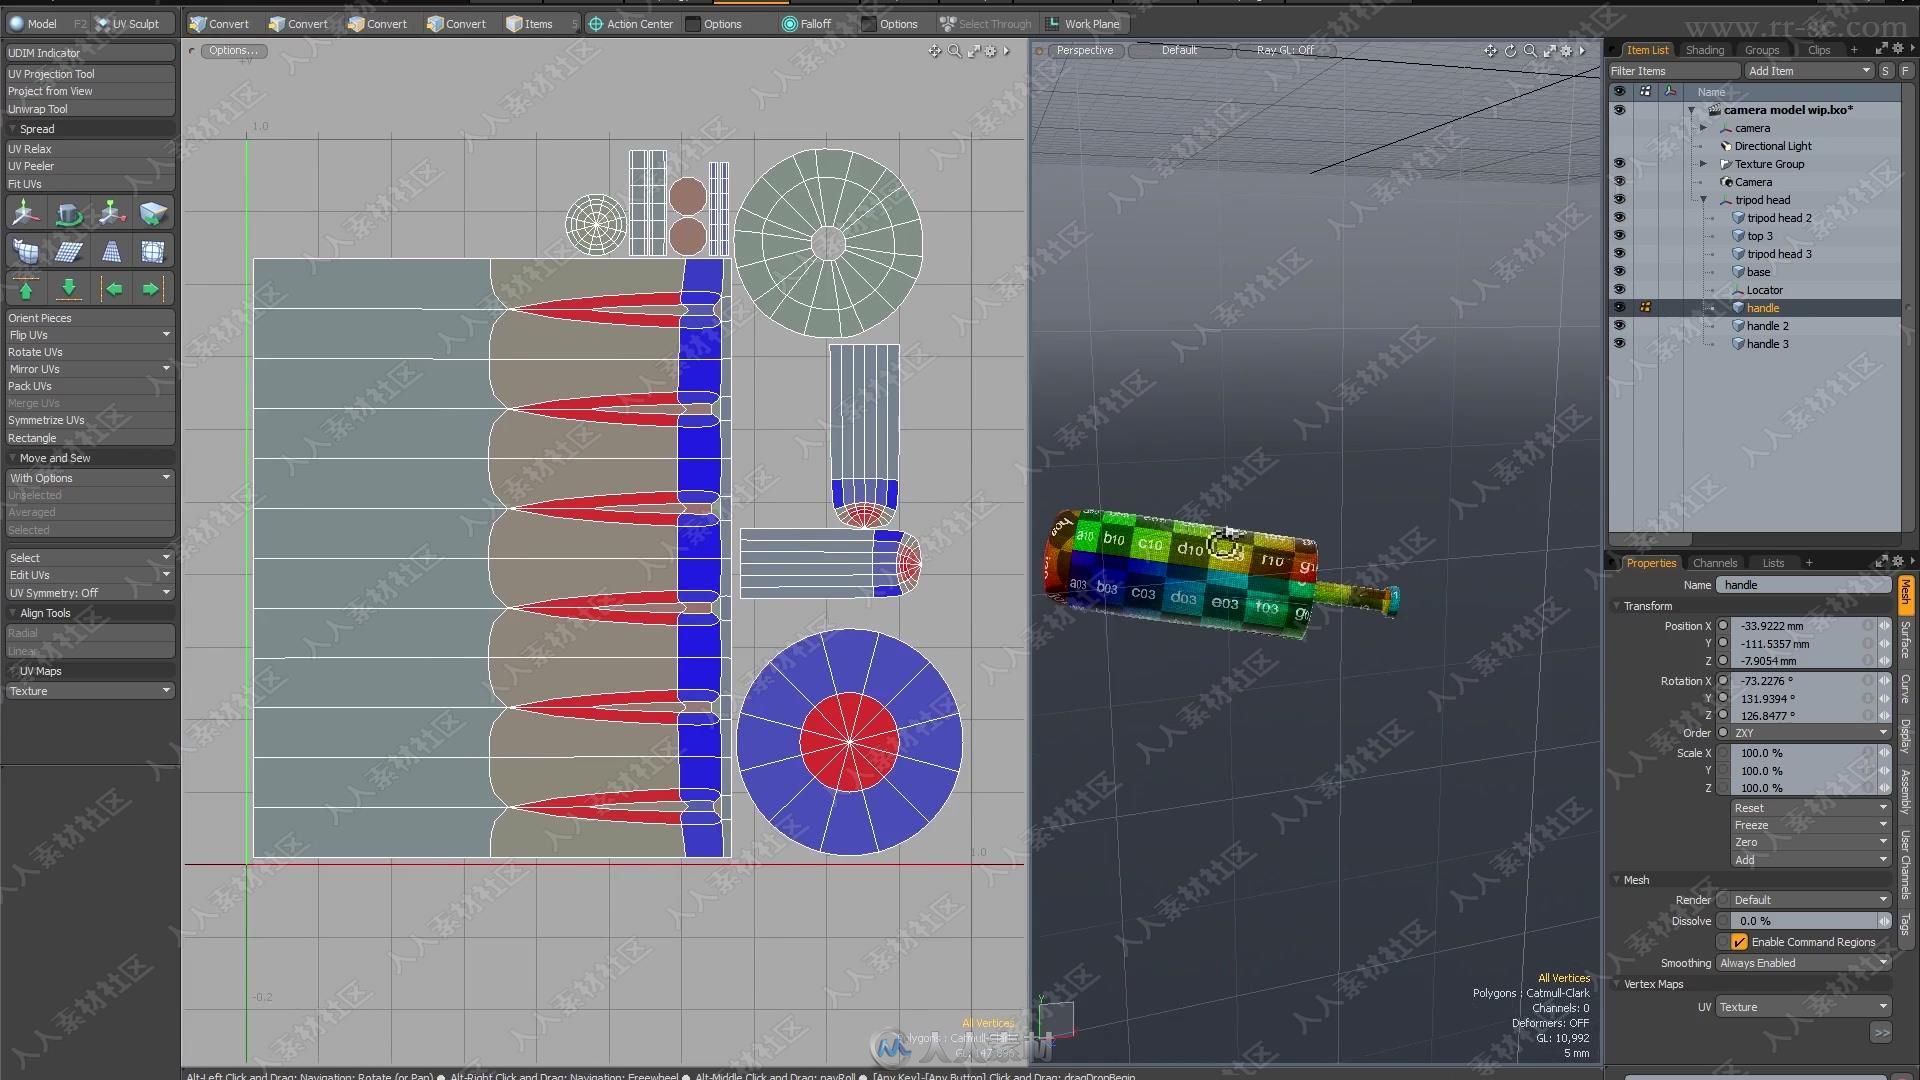Open the Surface vertical tab
This screenshot has width=1920, height=1080.
[x=1905, y=640]
